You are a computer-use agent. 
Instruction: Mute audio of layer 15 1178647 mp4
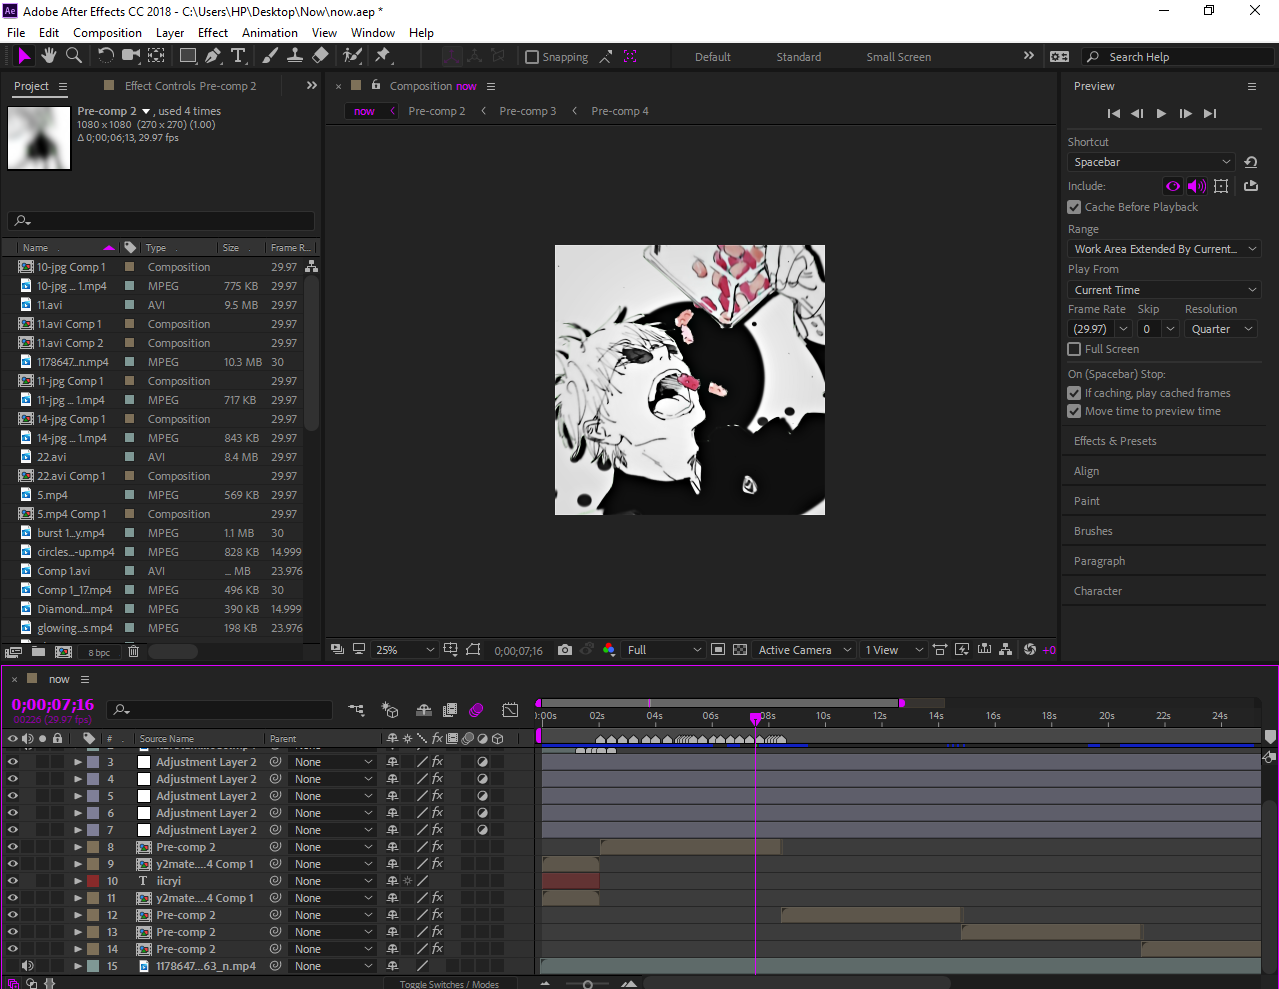point(27,966)
